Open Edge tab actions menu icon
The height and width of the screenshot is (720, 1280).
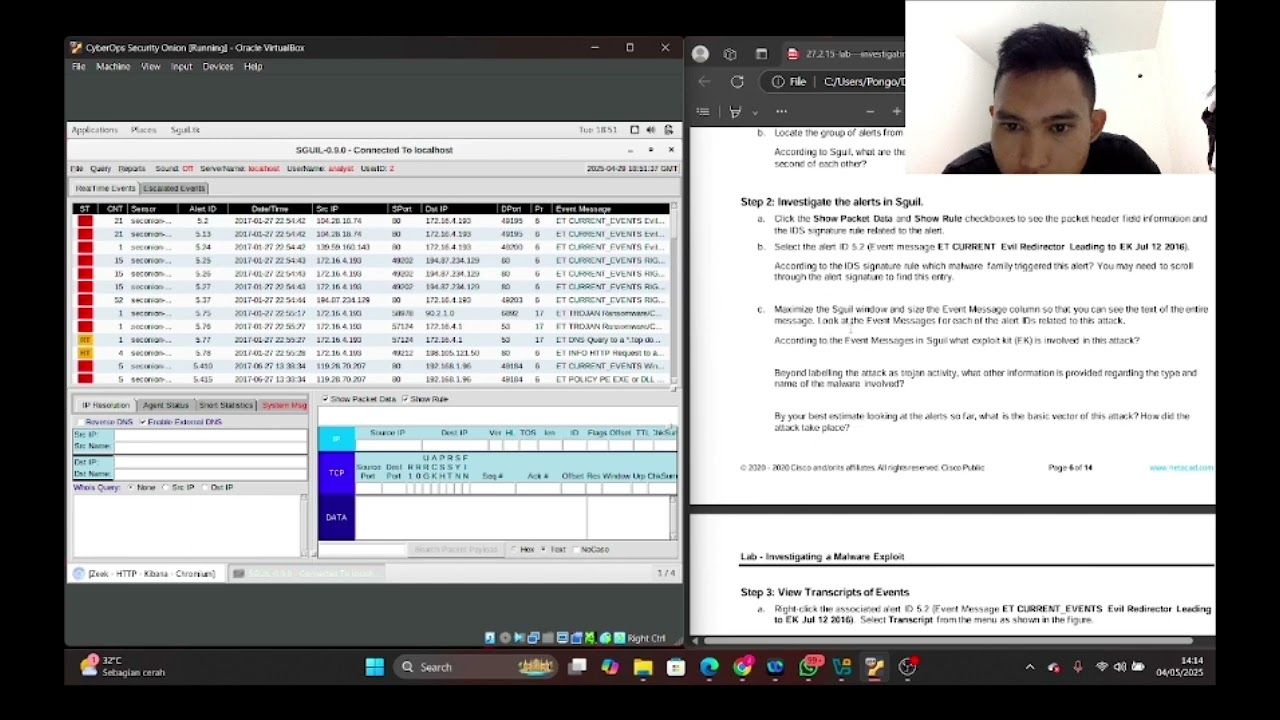tap(761, 54)
